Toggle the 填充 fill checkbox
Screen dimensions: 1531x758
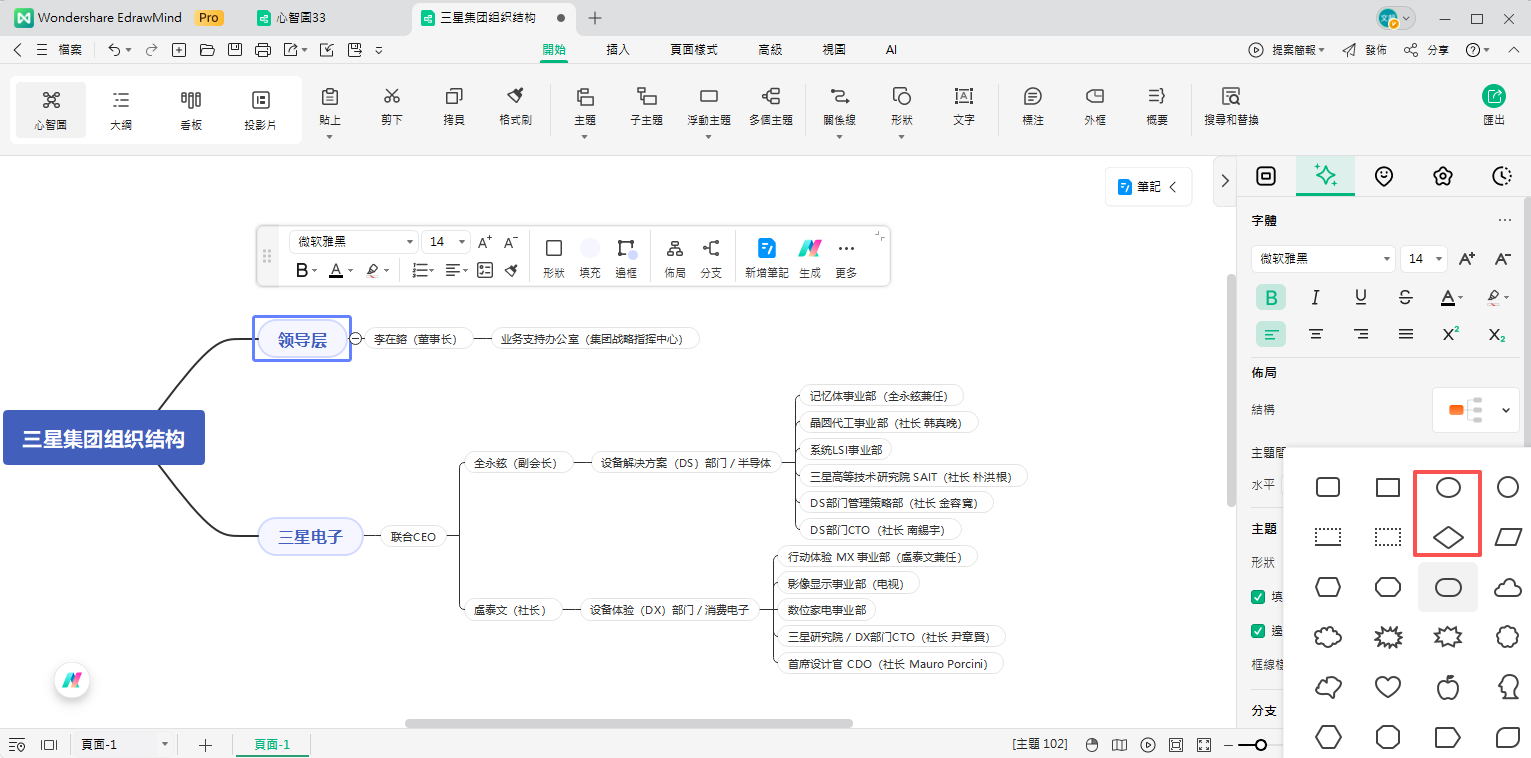click(1257, 599)
